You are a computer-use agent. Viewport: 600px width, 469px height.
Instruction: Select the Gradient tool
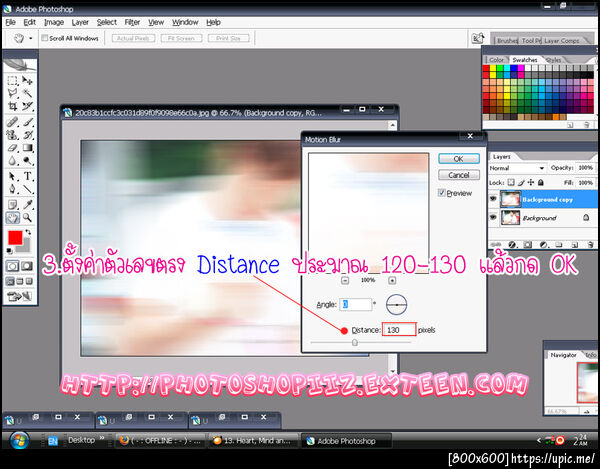click(27, 148)
